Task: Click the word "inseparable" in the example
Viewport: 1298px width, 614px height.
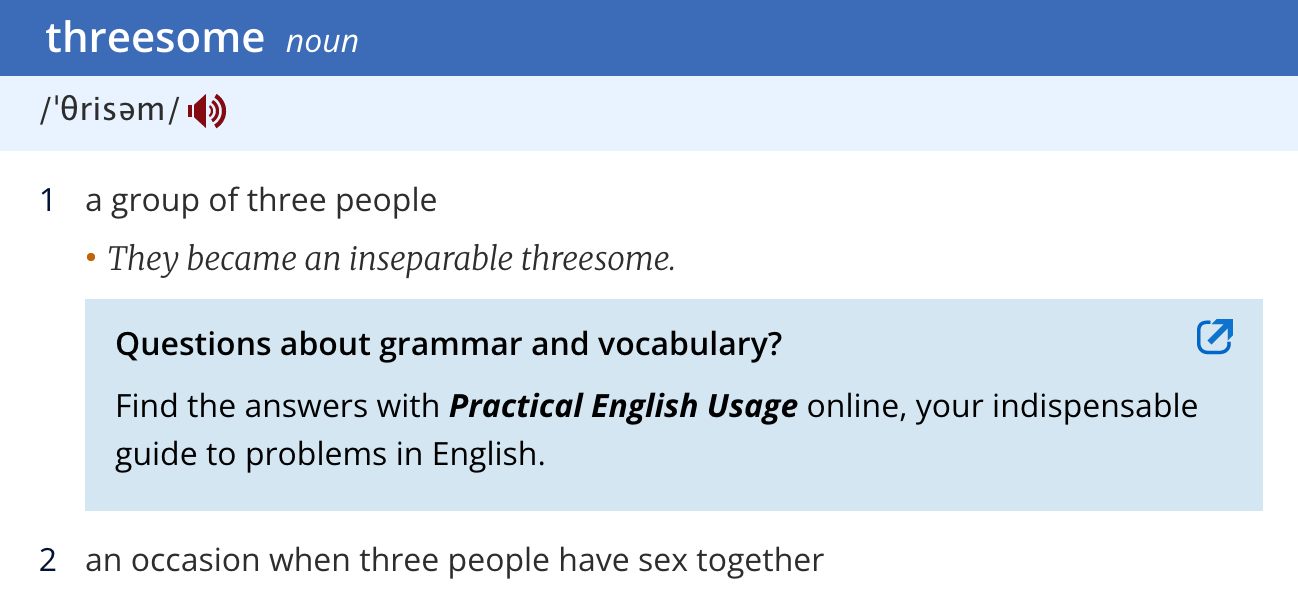Action: (431, 259)
